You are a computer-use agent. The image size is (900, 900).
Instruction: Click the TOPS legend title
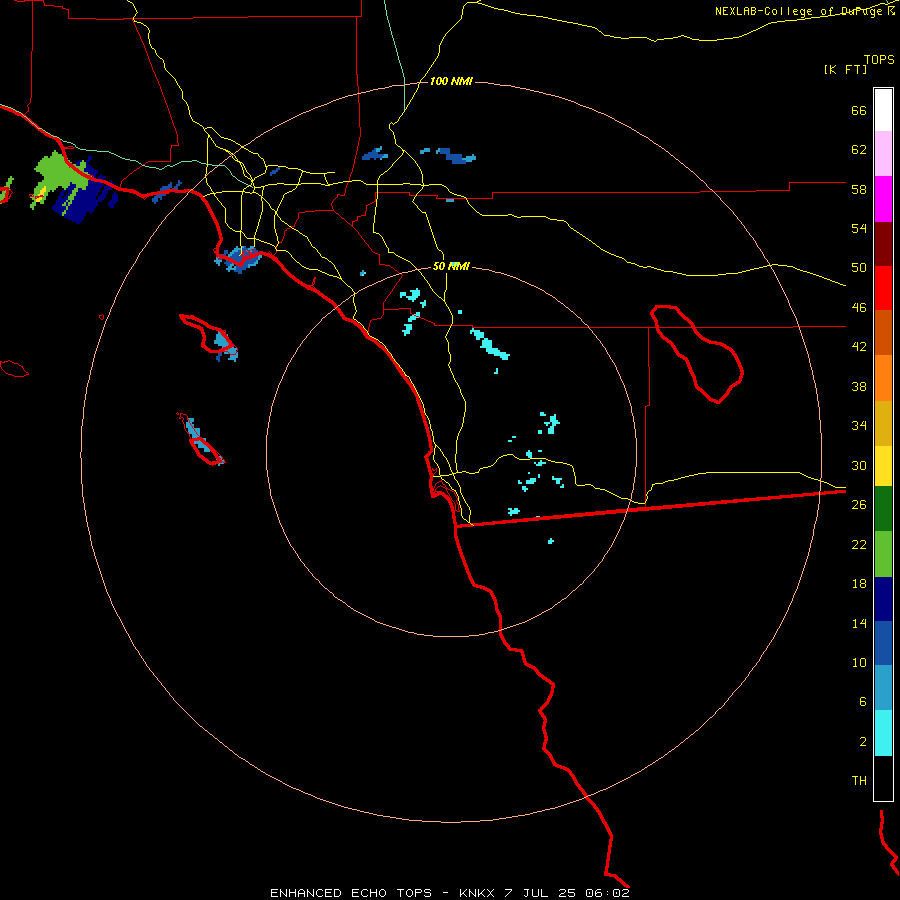point(879,59)
